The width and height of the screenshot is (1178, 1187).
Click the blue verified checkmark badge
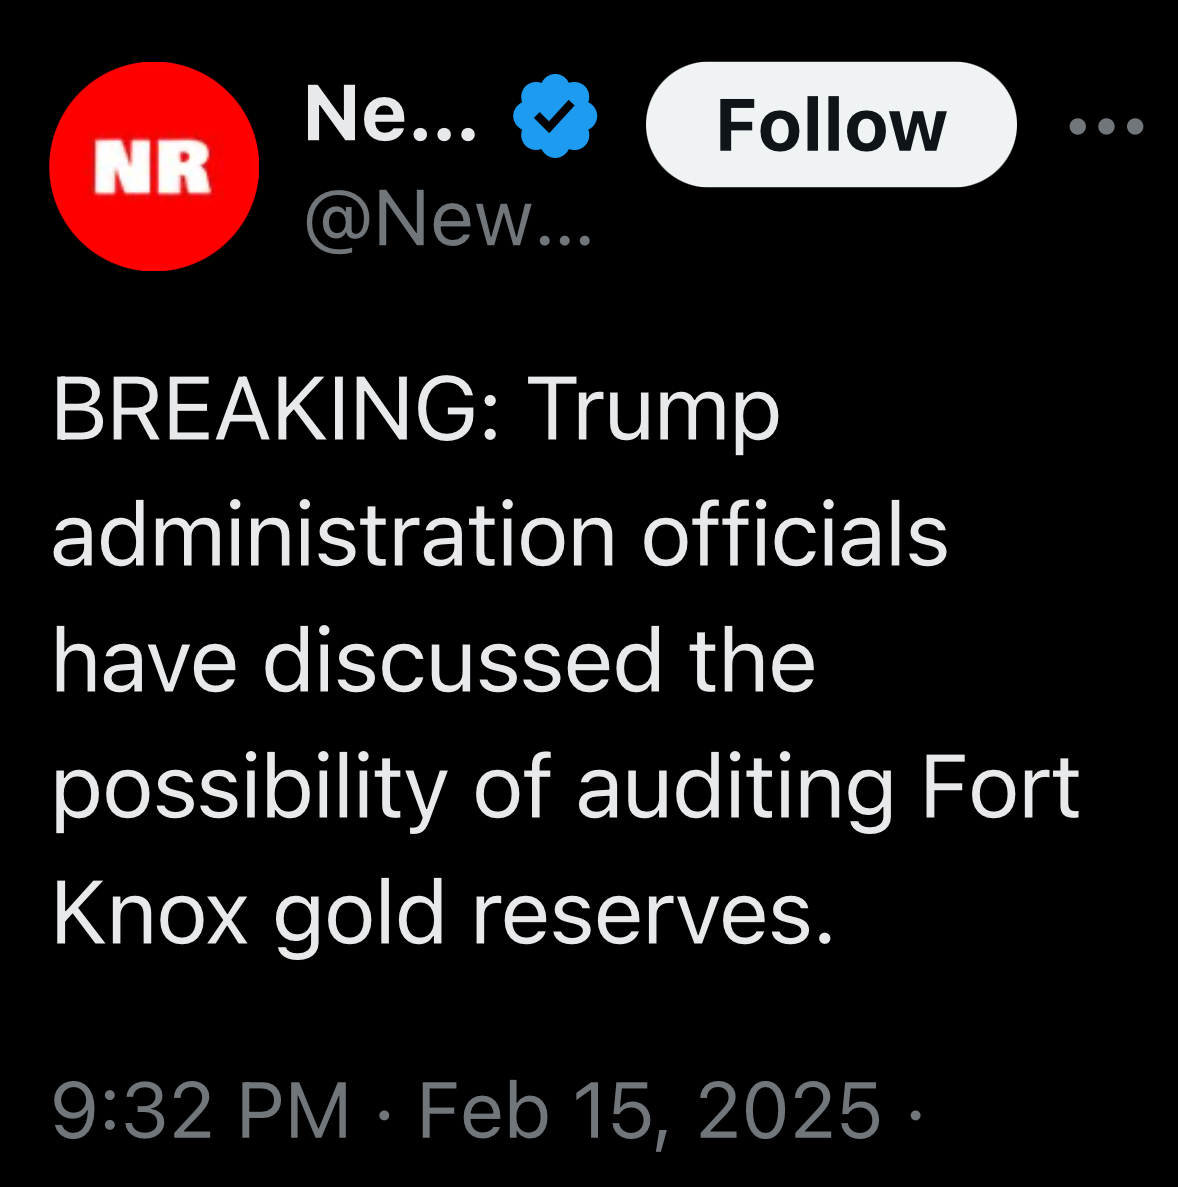pos(555,117)
